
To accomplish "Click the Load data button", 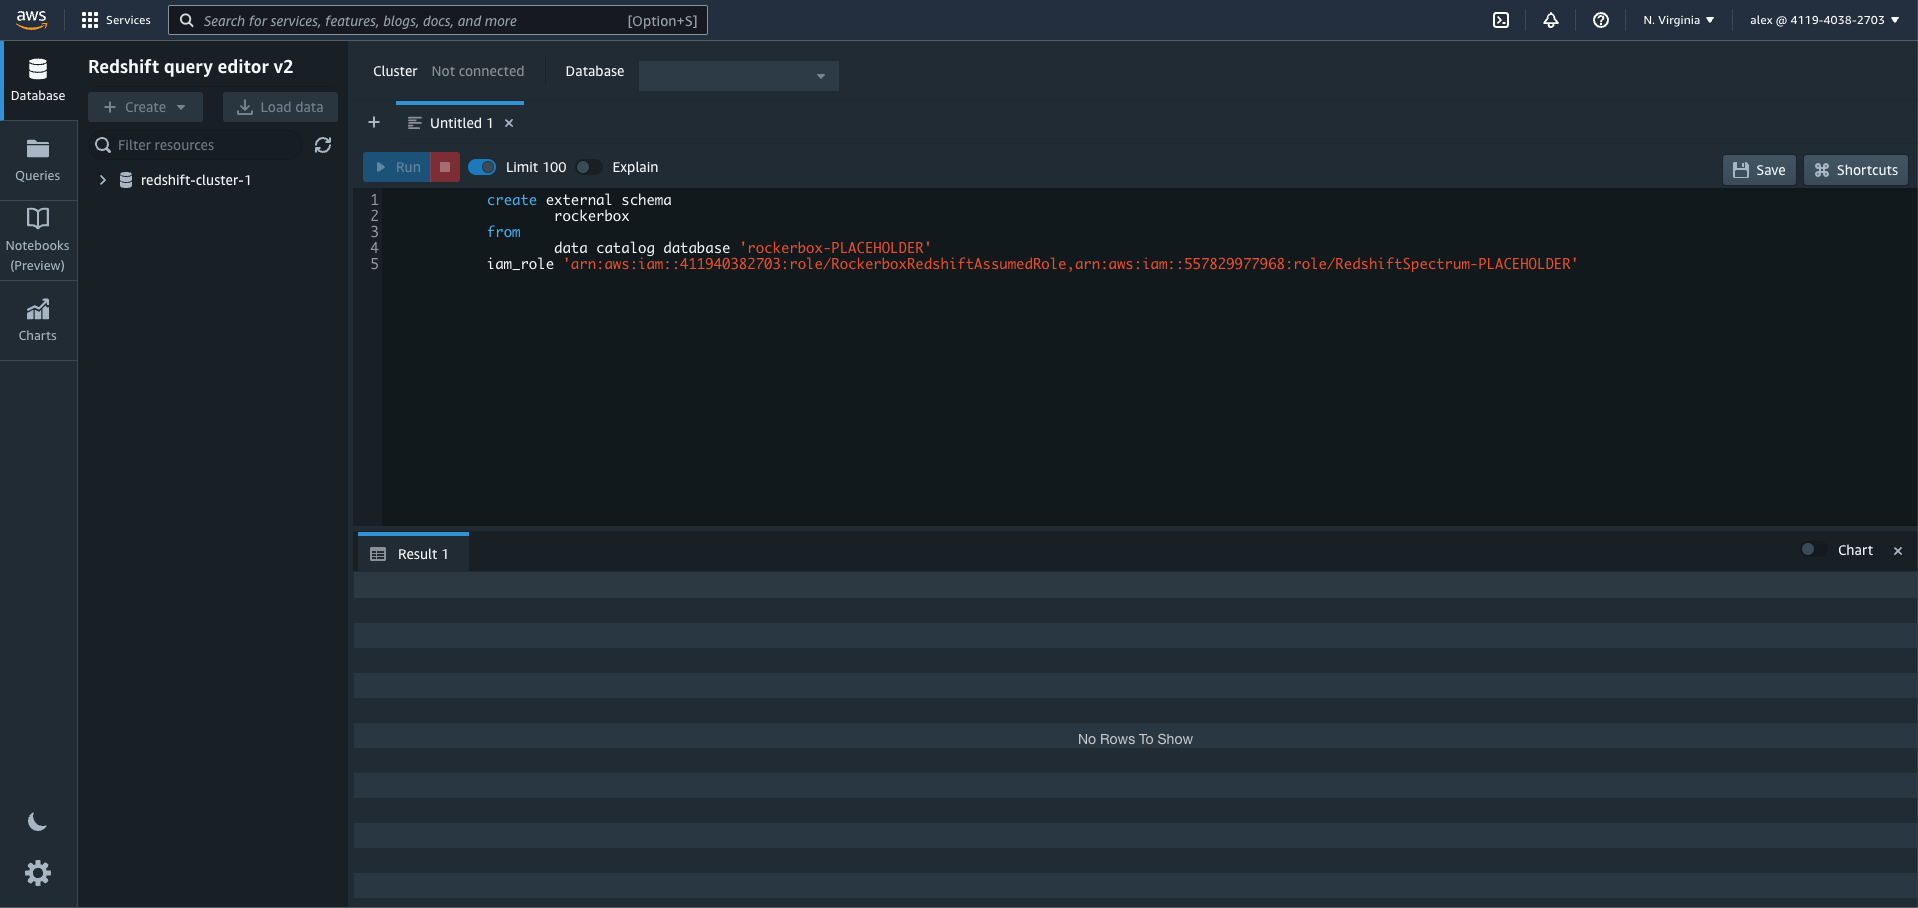I will coord(280,107).
